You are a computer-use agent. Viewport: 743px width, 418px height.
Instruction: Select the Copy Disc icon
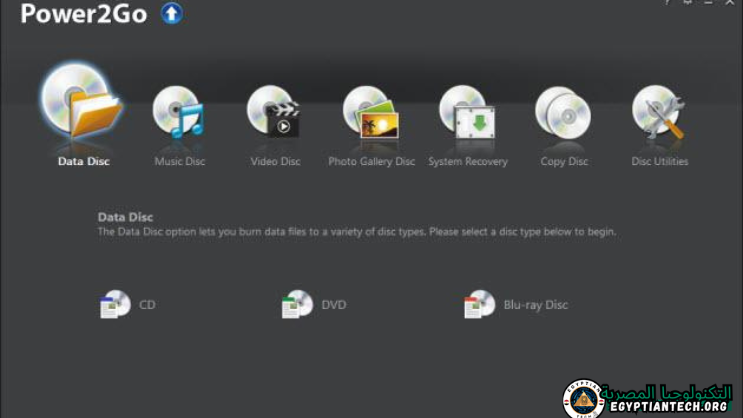563,112
